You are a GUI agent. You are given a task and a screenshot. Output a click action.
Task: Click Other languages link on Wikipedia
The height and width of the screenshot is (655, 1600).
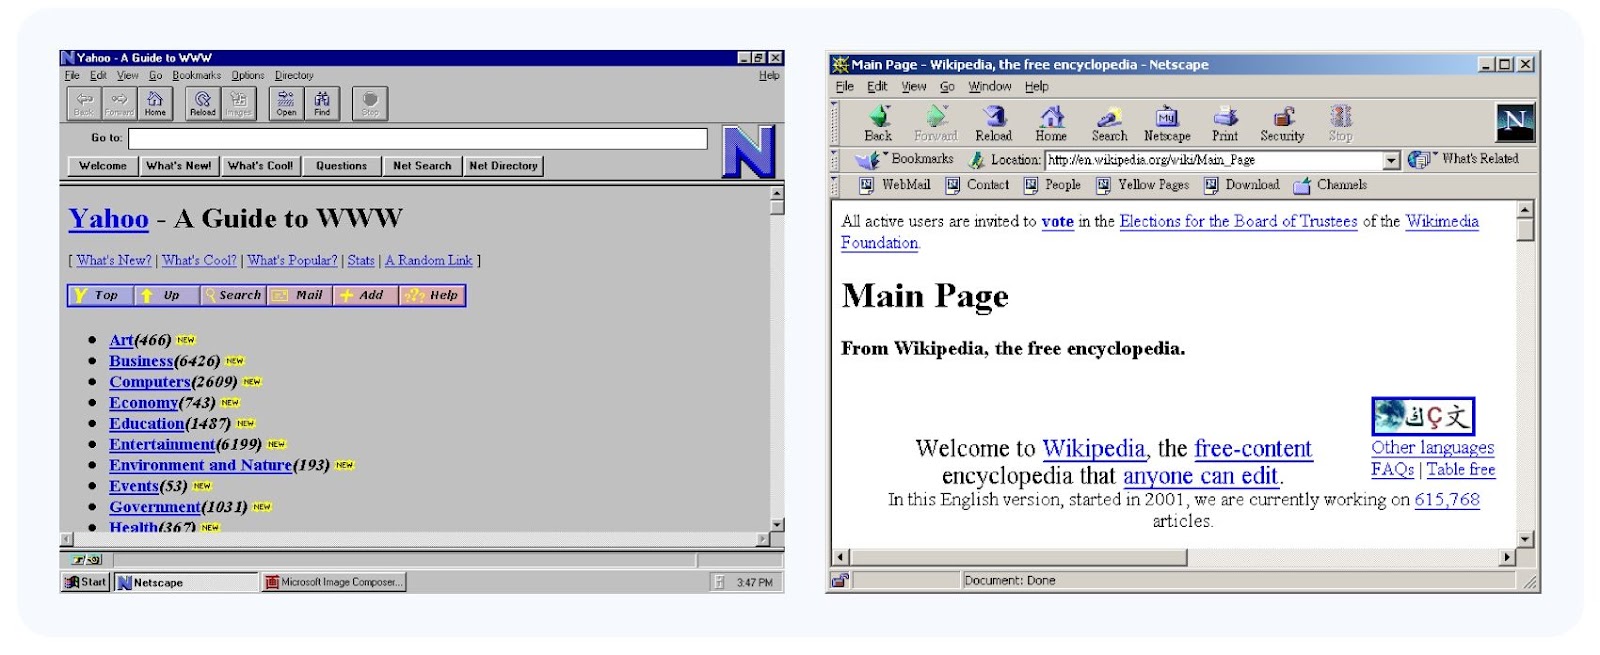(x=1432, y=448)
